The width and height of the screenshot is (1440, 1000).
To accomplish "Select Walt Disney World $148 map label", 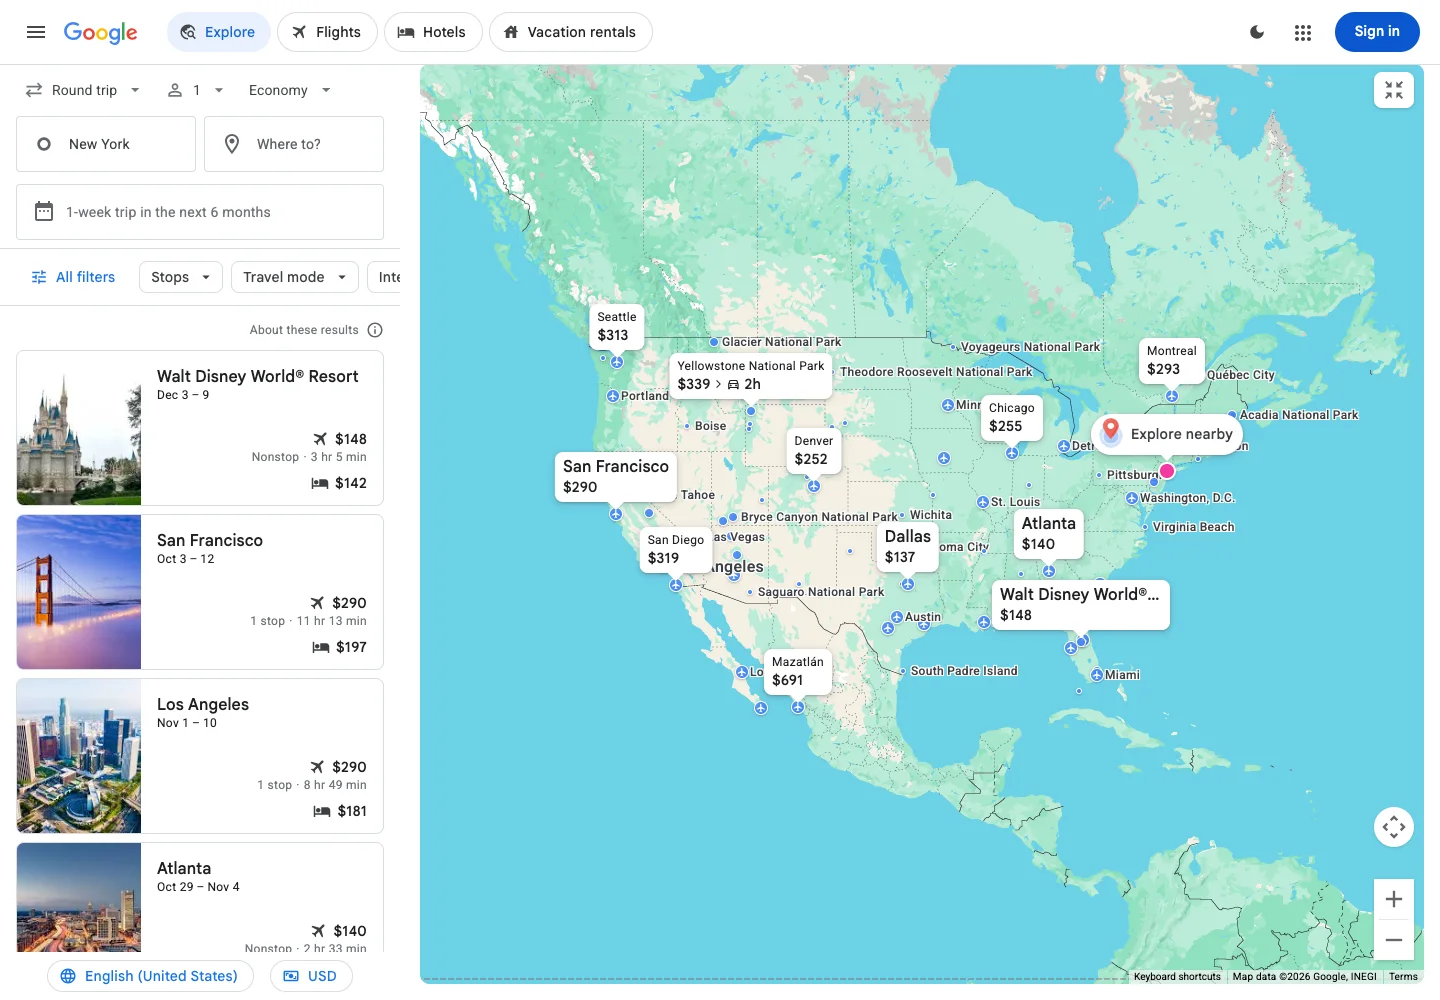I will click(1080, 604).
